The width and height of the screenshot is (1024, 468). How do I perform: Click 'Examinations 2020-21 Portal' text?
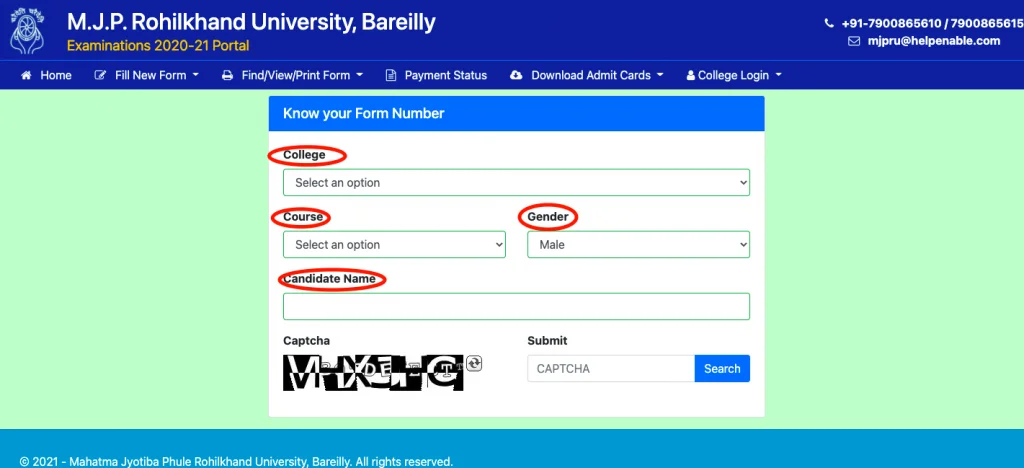coord(158,46)
